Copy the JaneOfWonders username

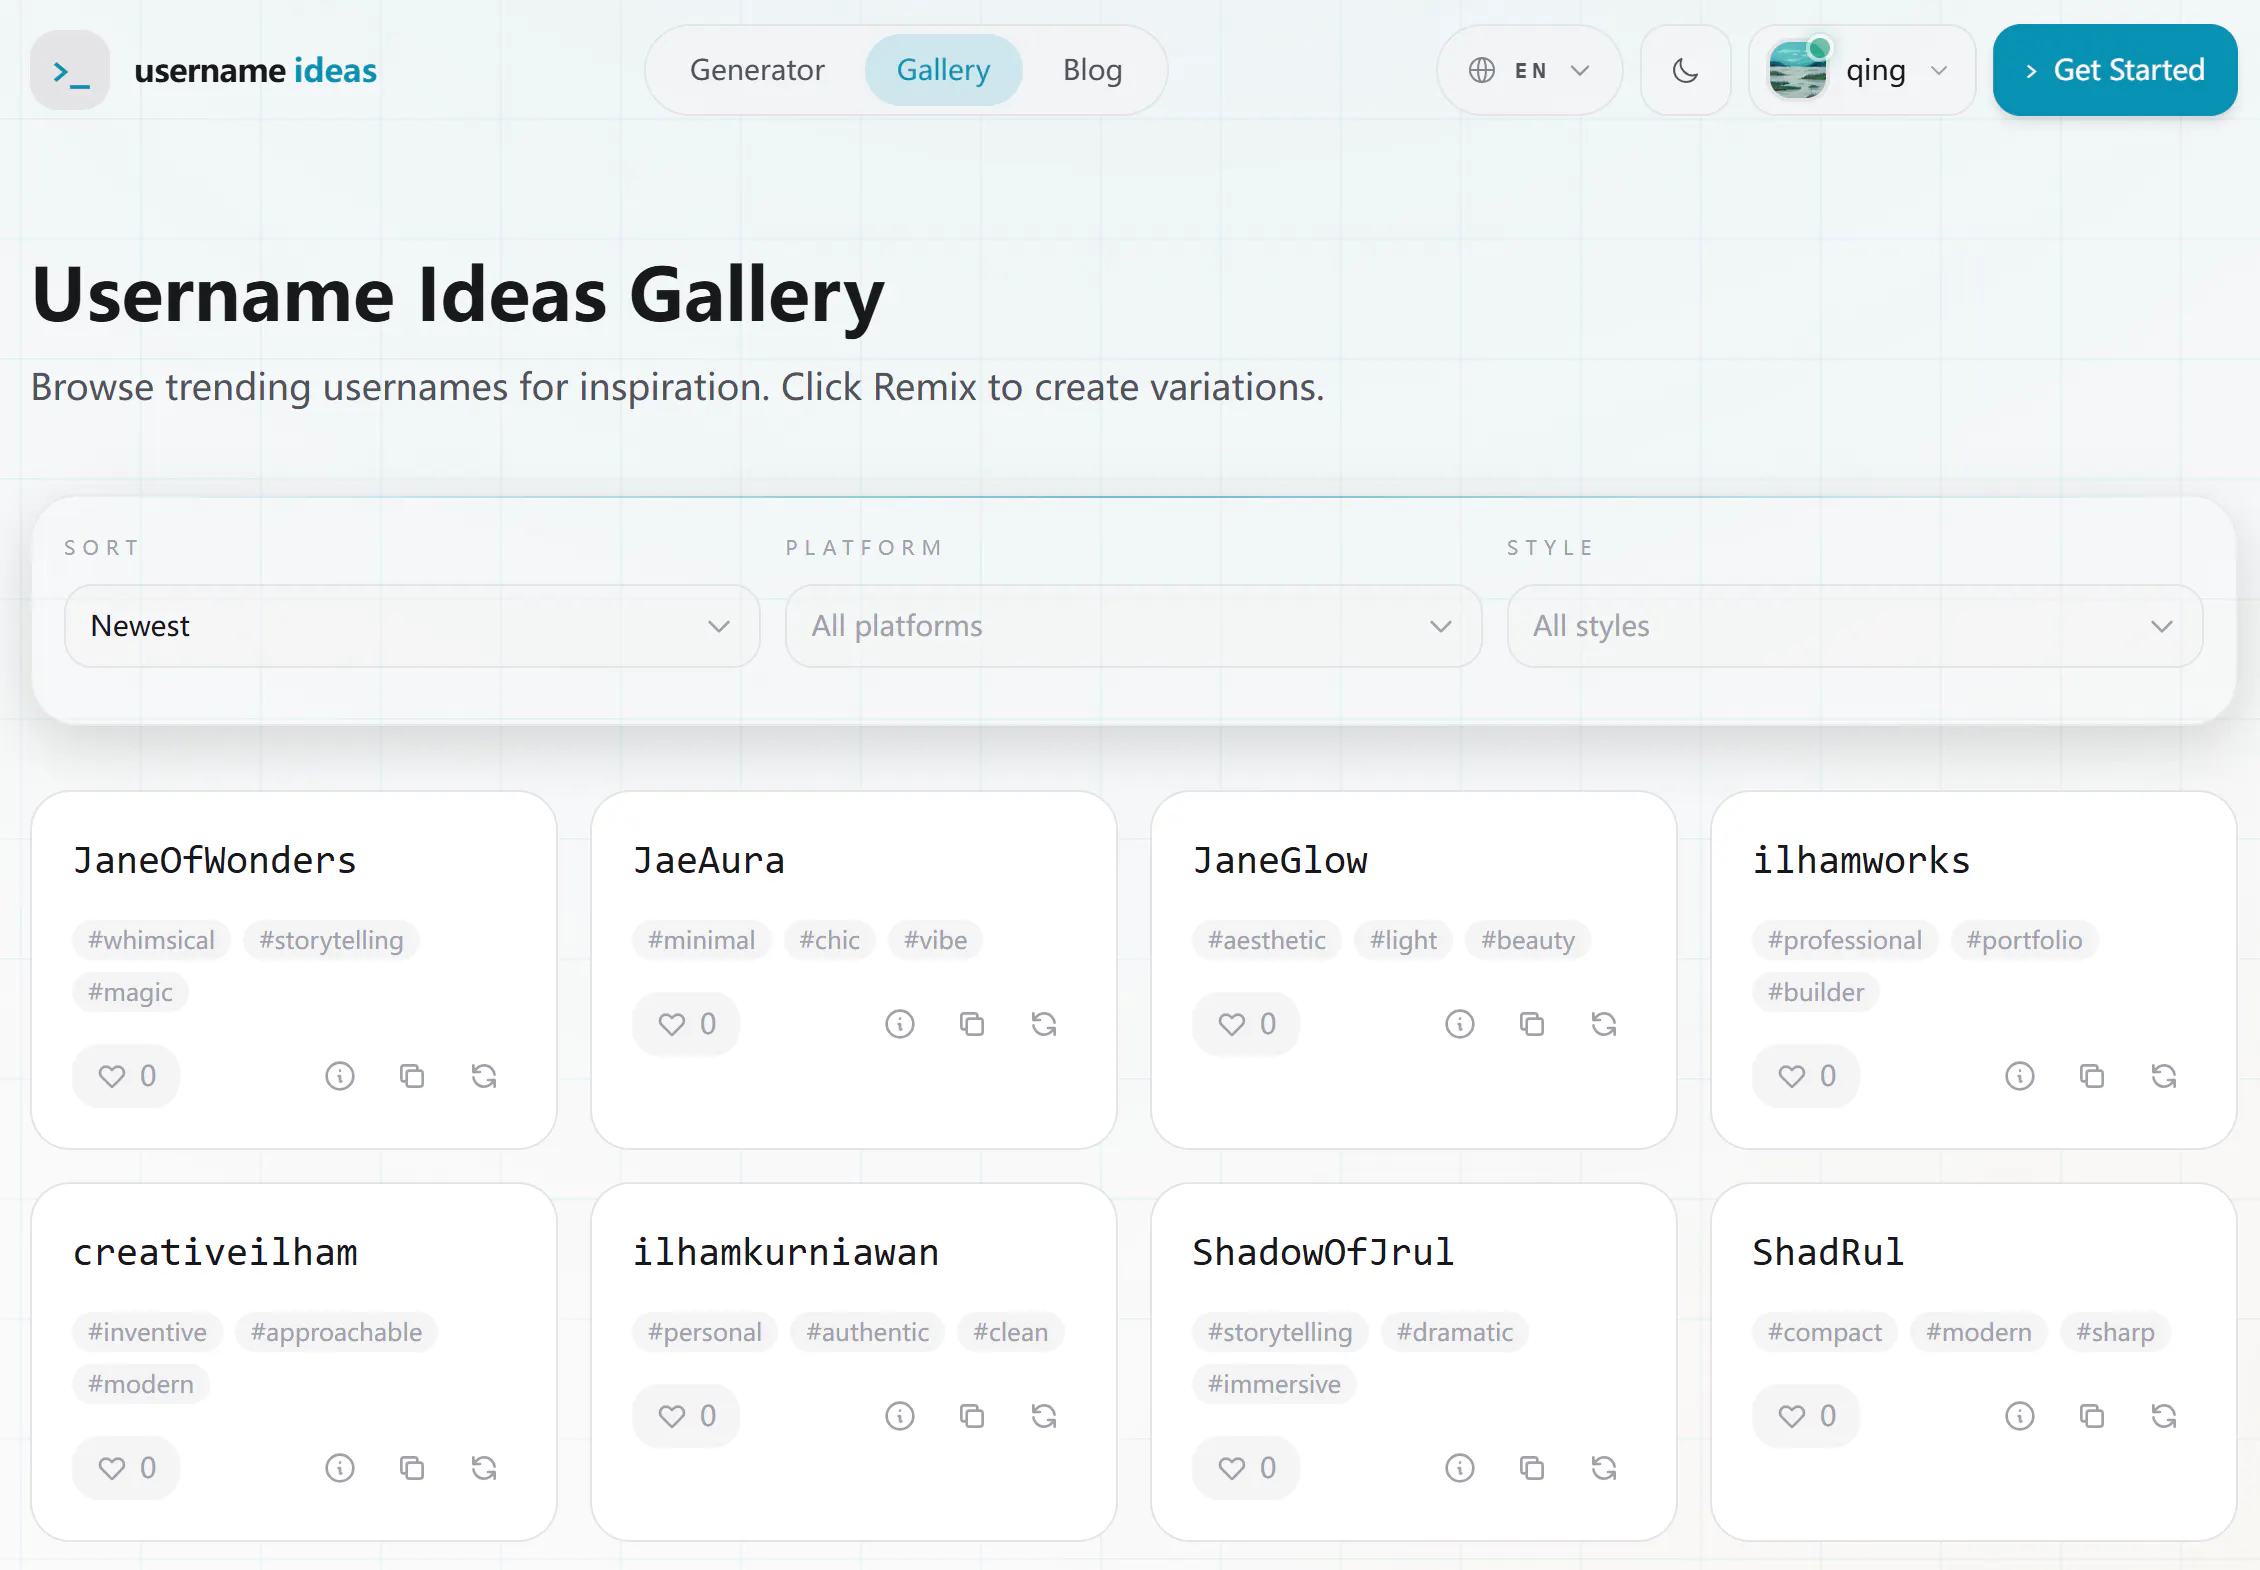tap(412, 1076)
